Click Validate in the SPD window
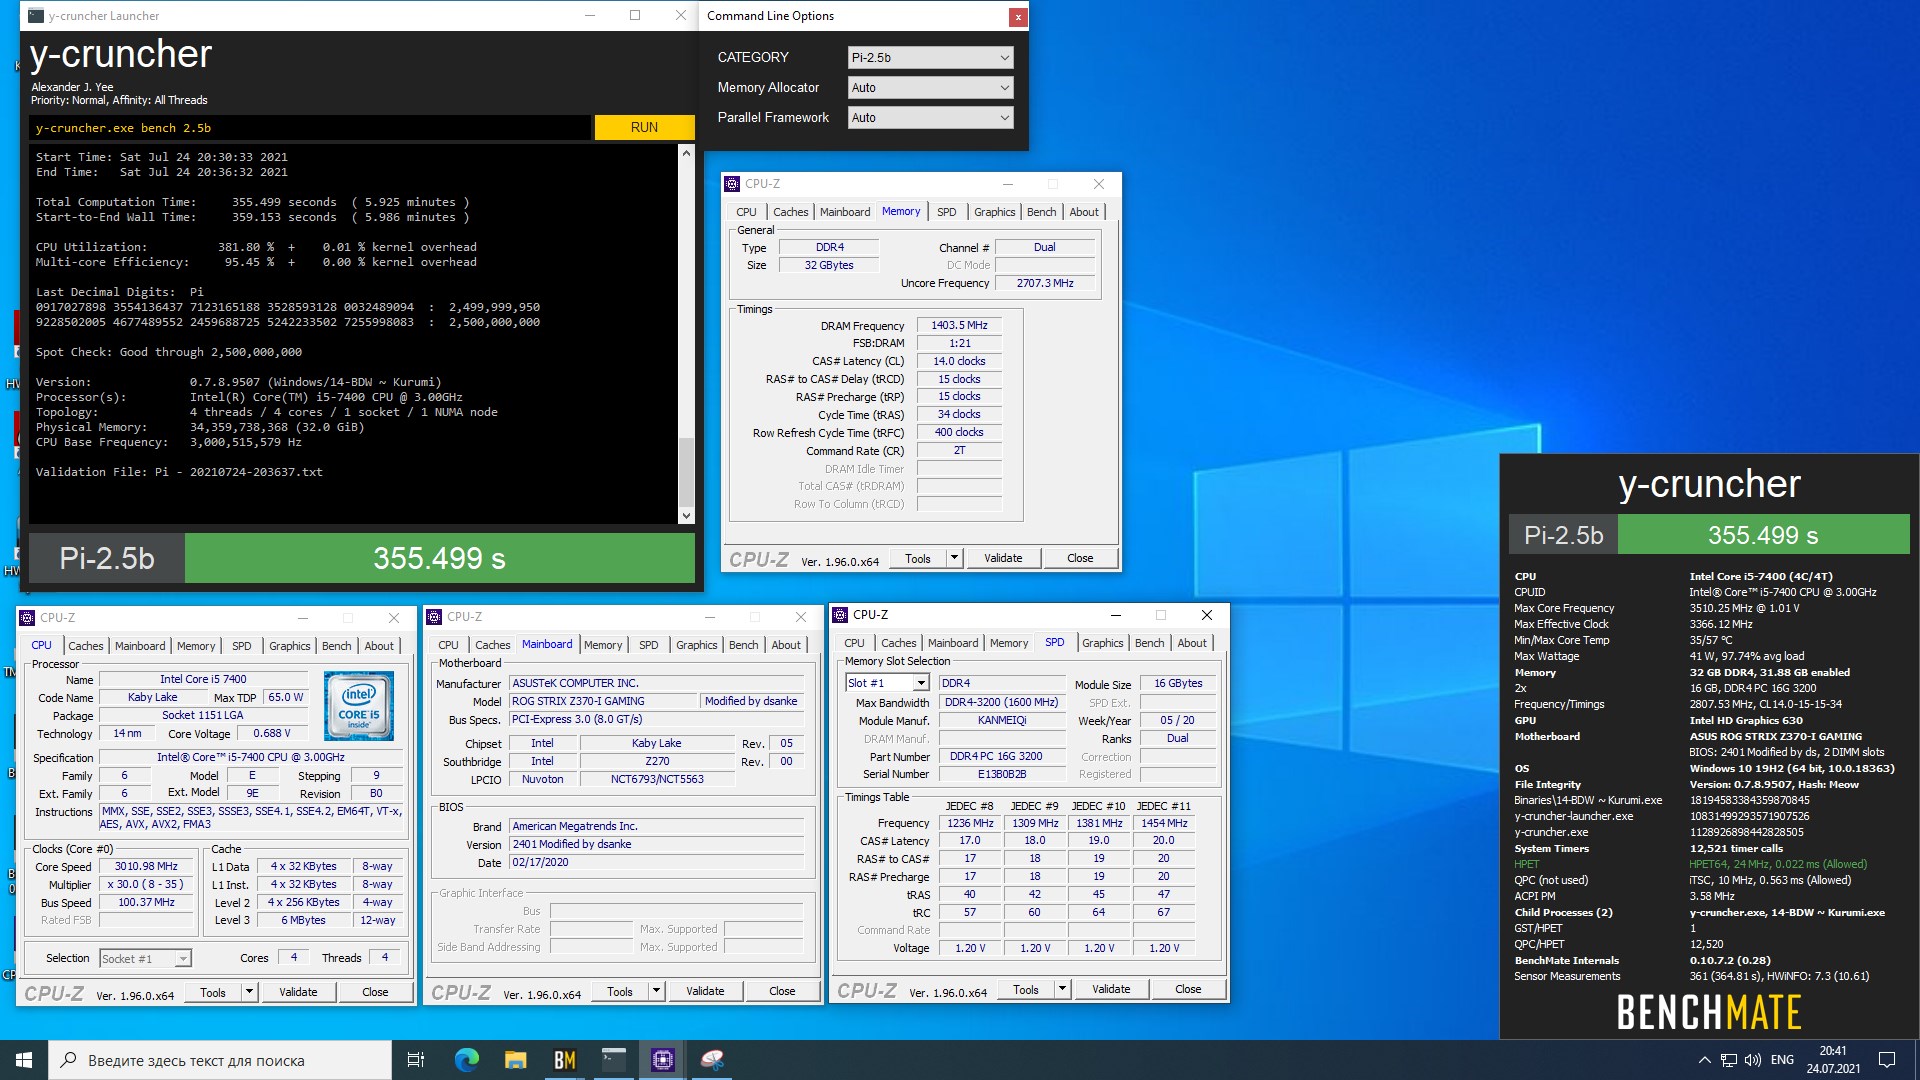 click(1111, 989)
